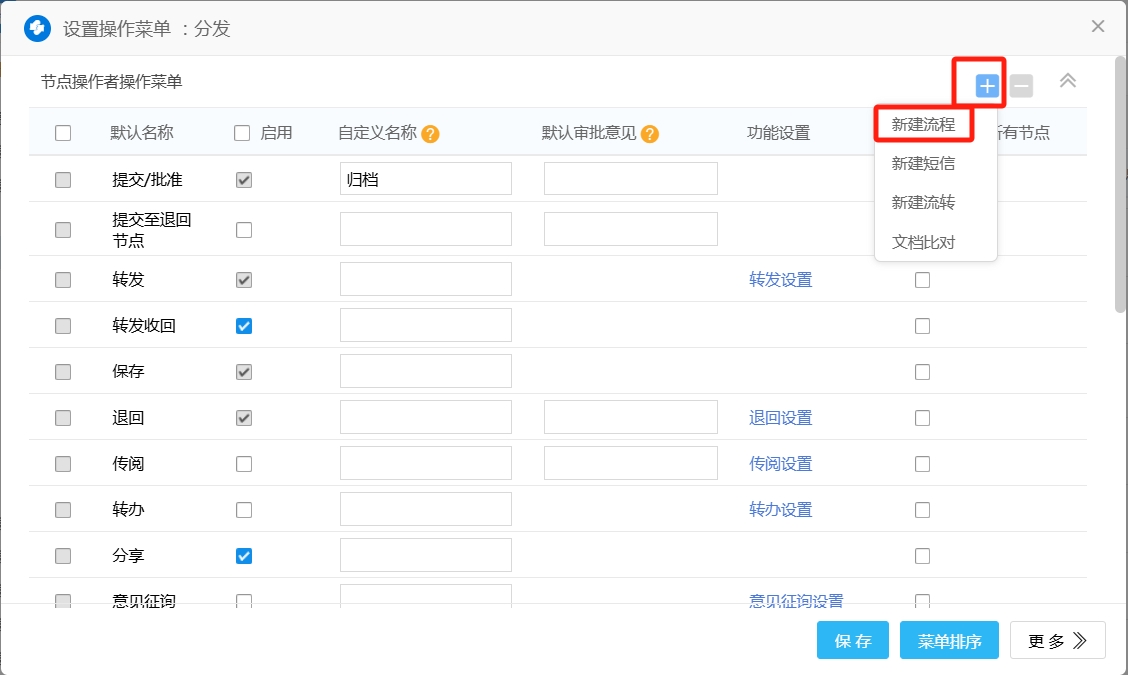Close the 设置操作菜单 dialog
Screen dimensions: 1128x675
coord(1098,27)
